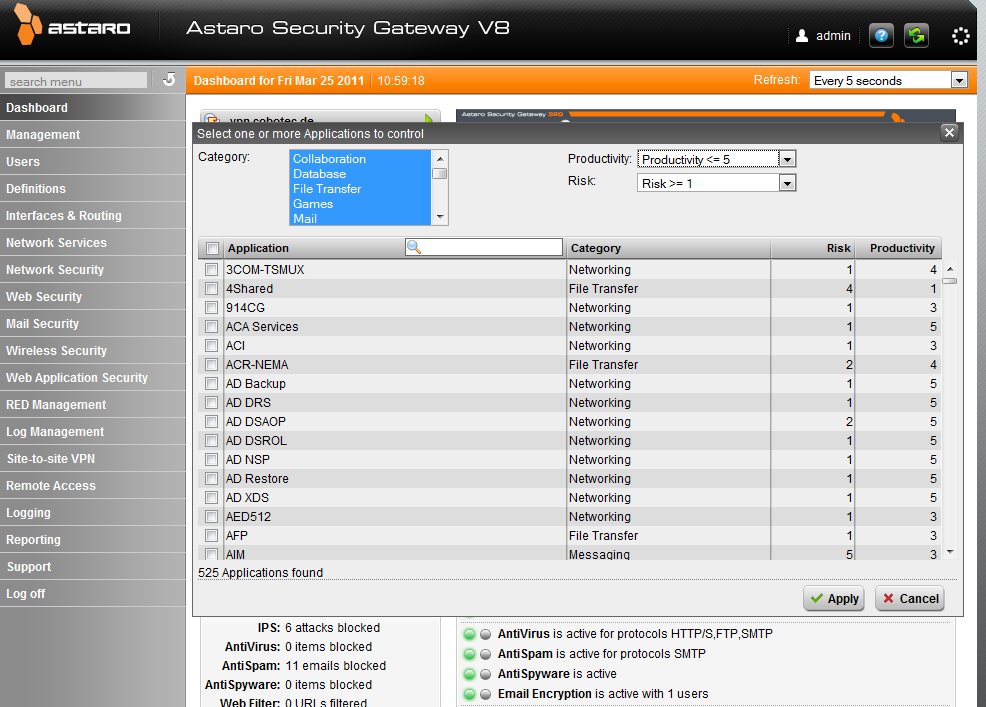This screenshot has height=707, width=986.
Task: Close the application selection dialog
Action: coord(950,132)
